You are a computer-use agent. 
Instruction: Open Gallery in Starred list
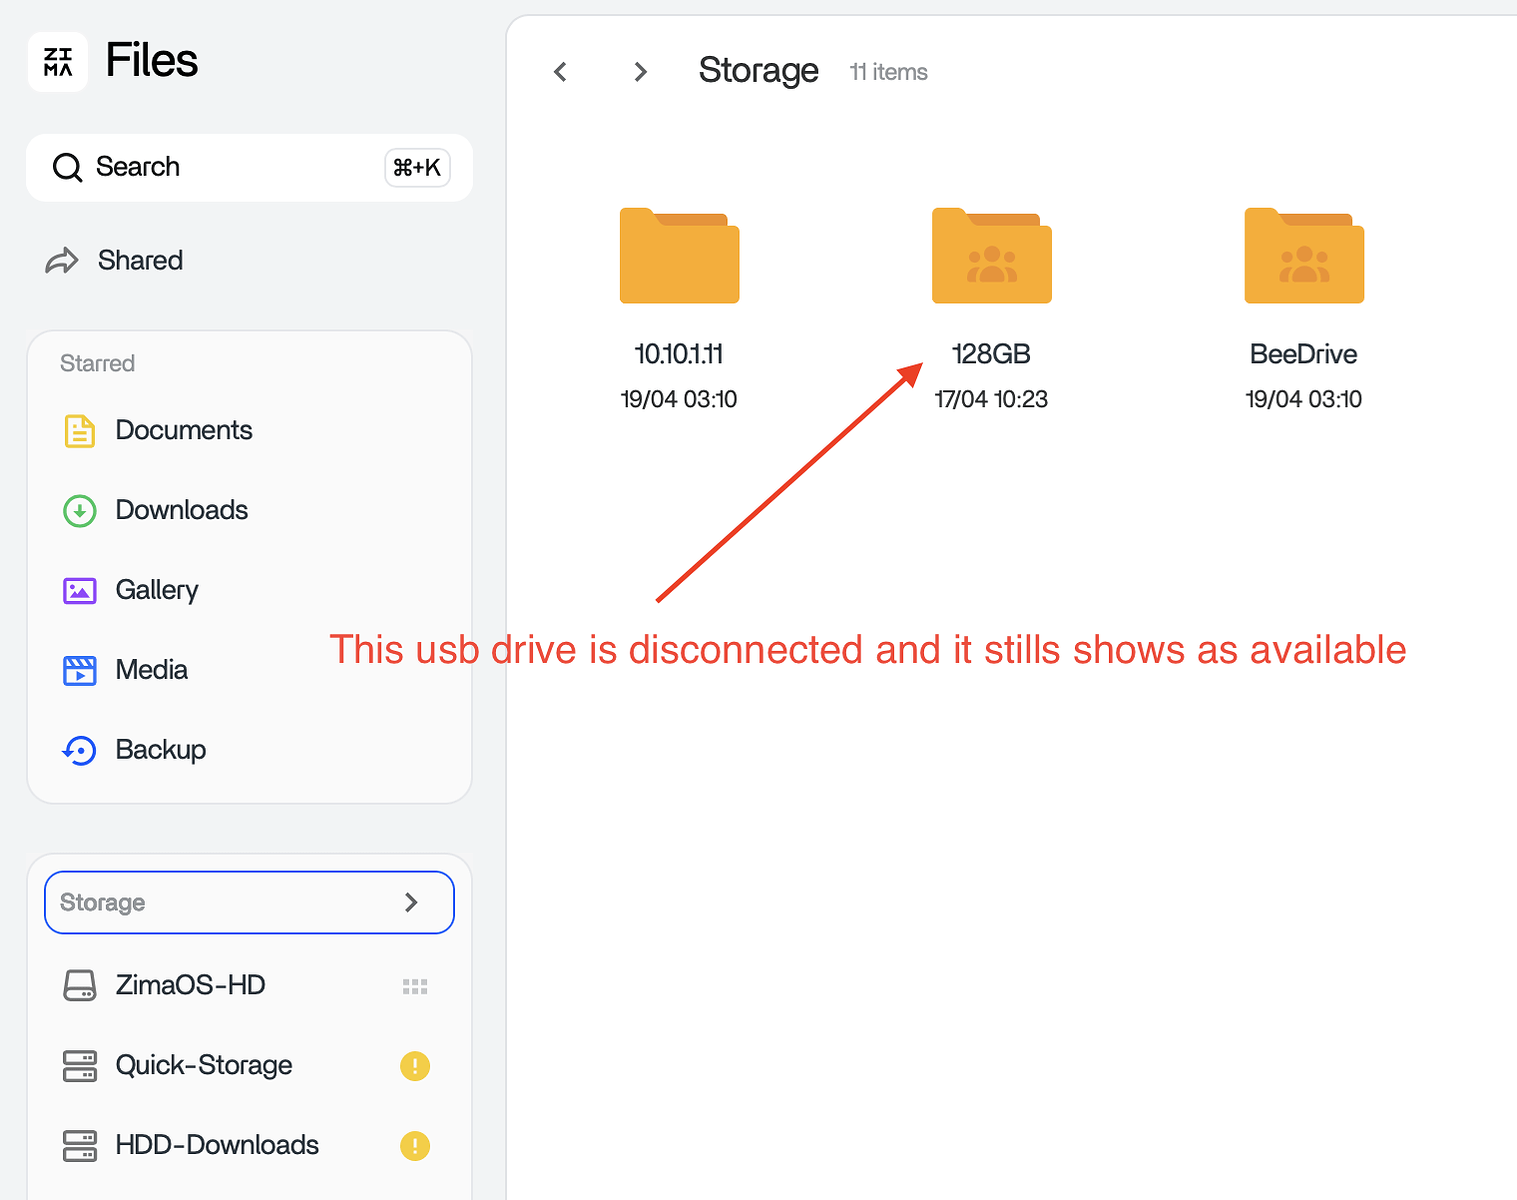click(157, 590)
